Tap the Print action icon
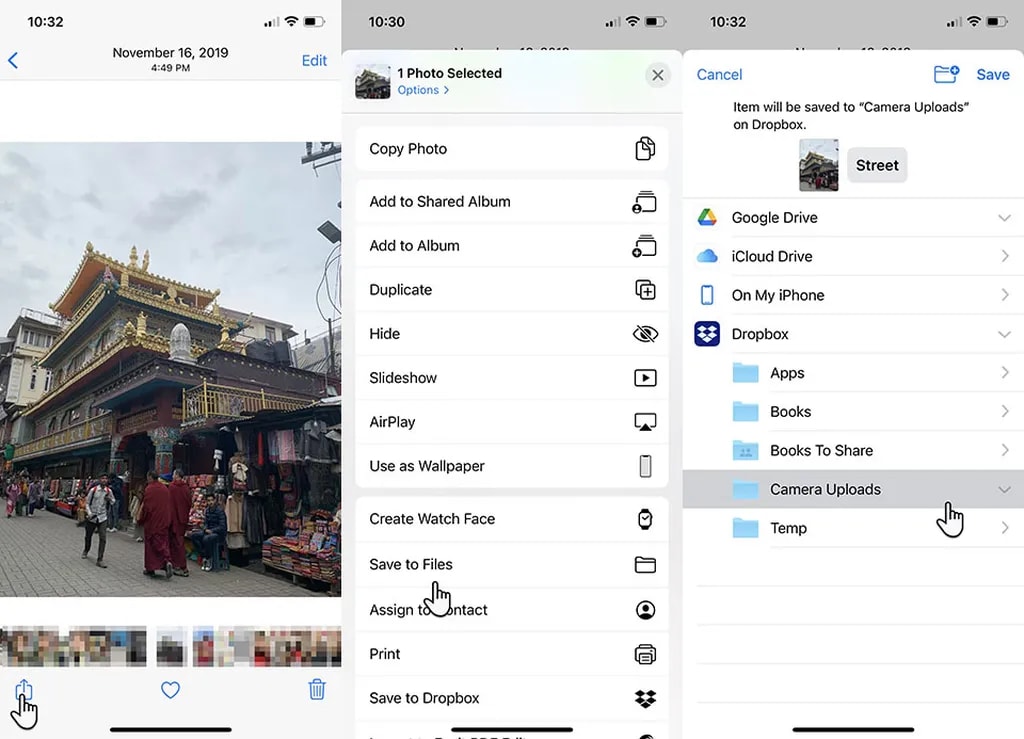 point(645,654)
